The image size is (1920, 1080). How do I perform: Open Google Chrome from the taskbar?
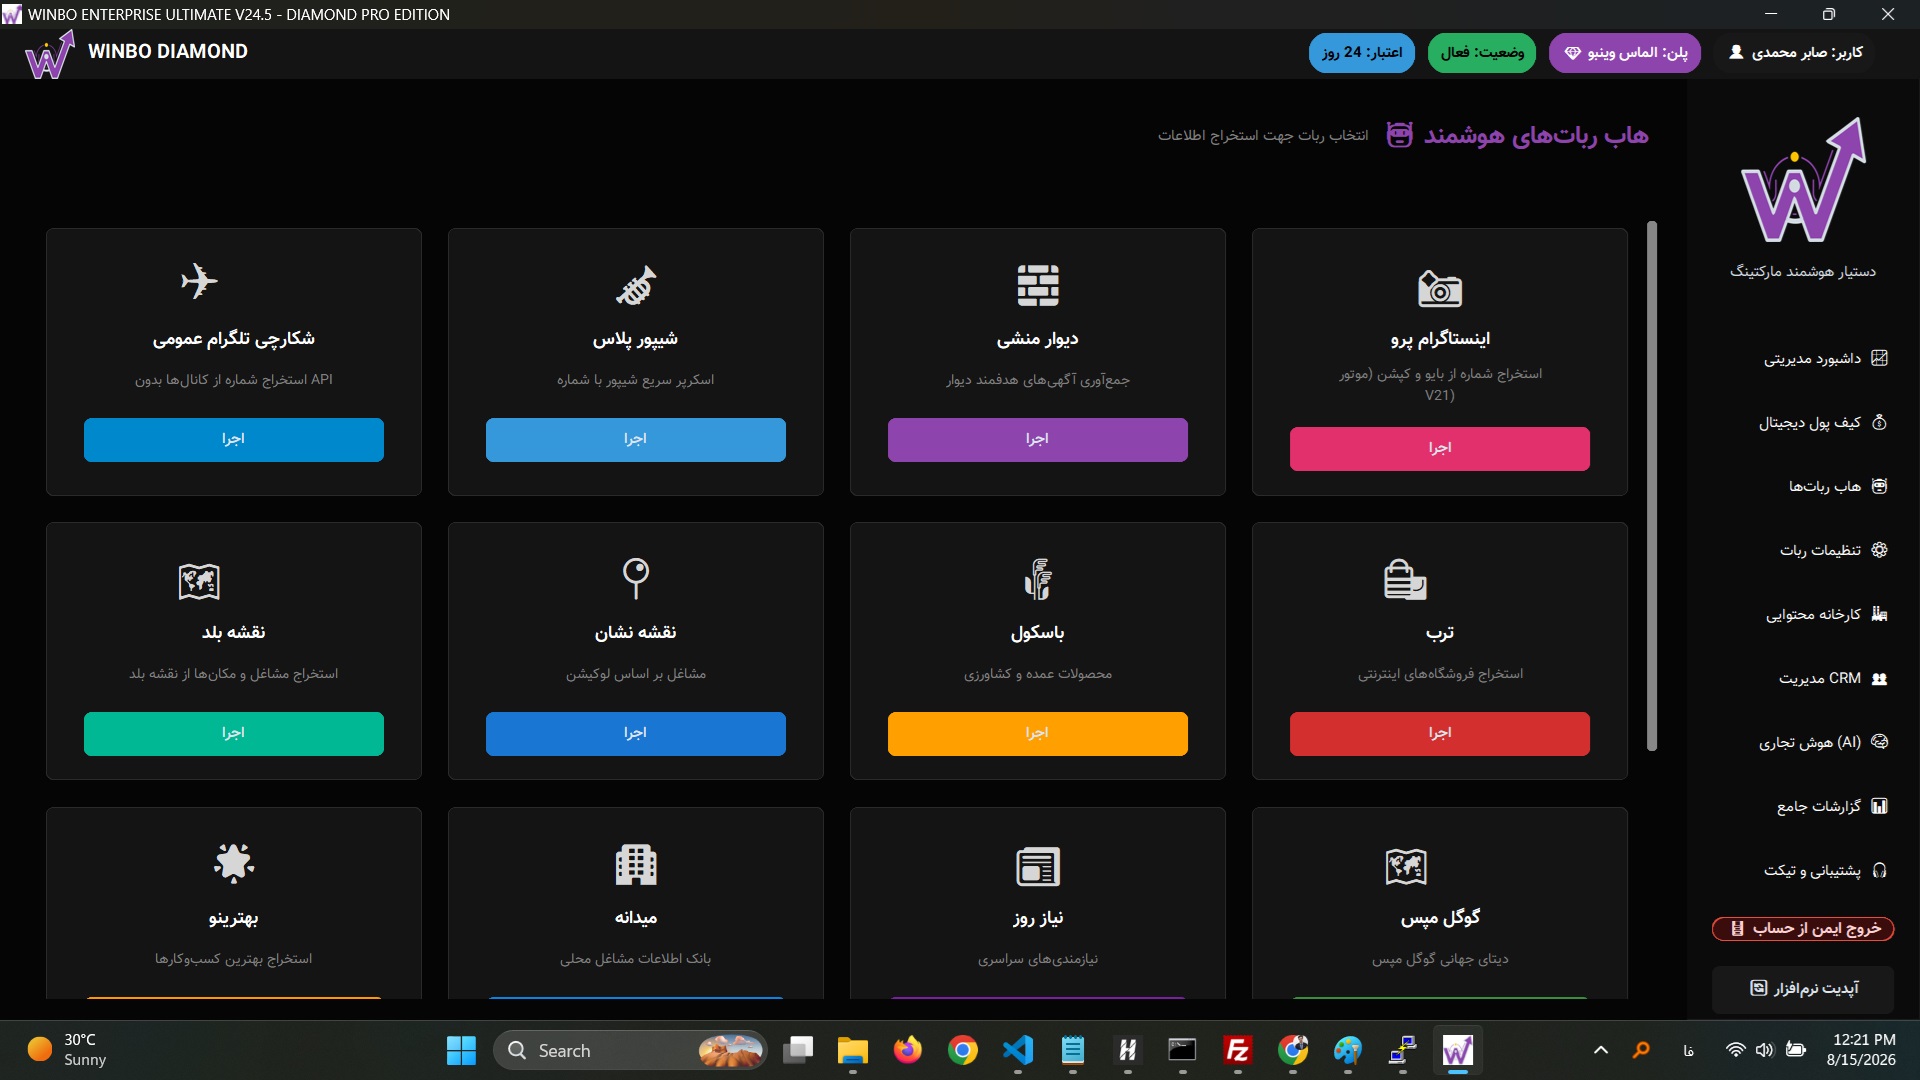963,1050
